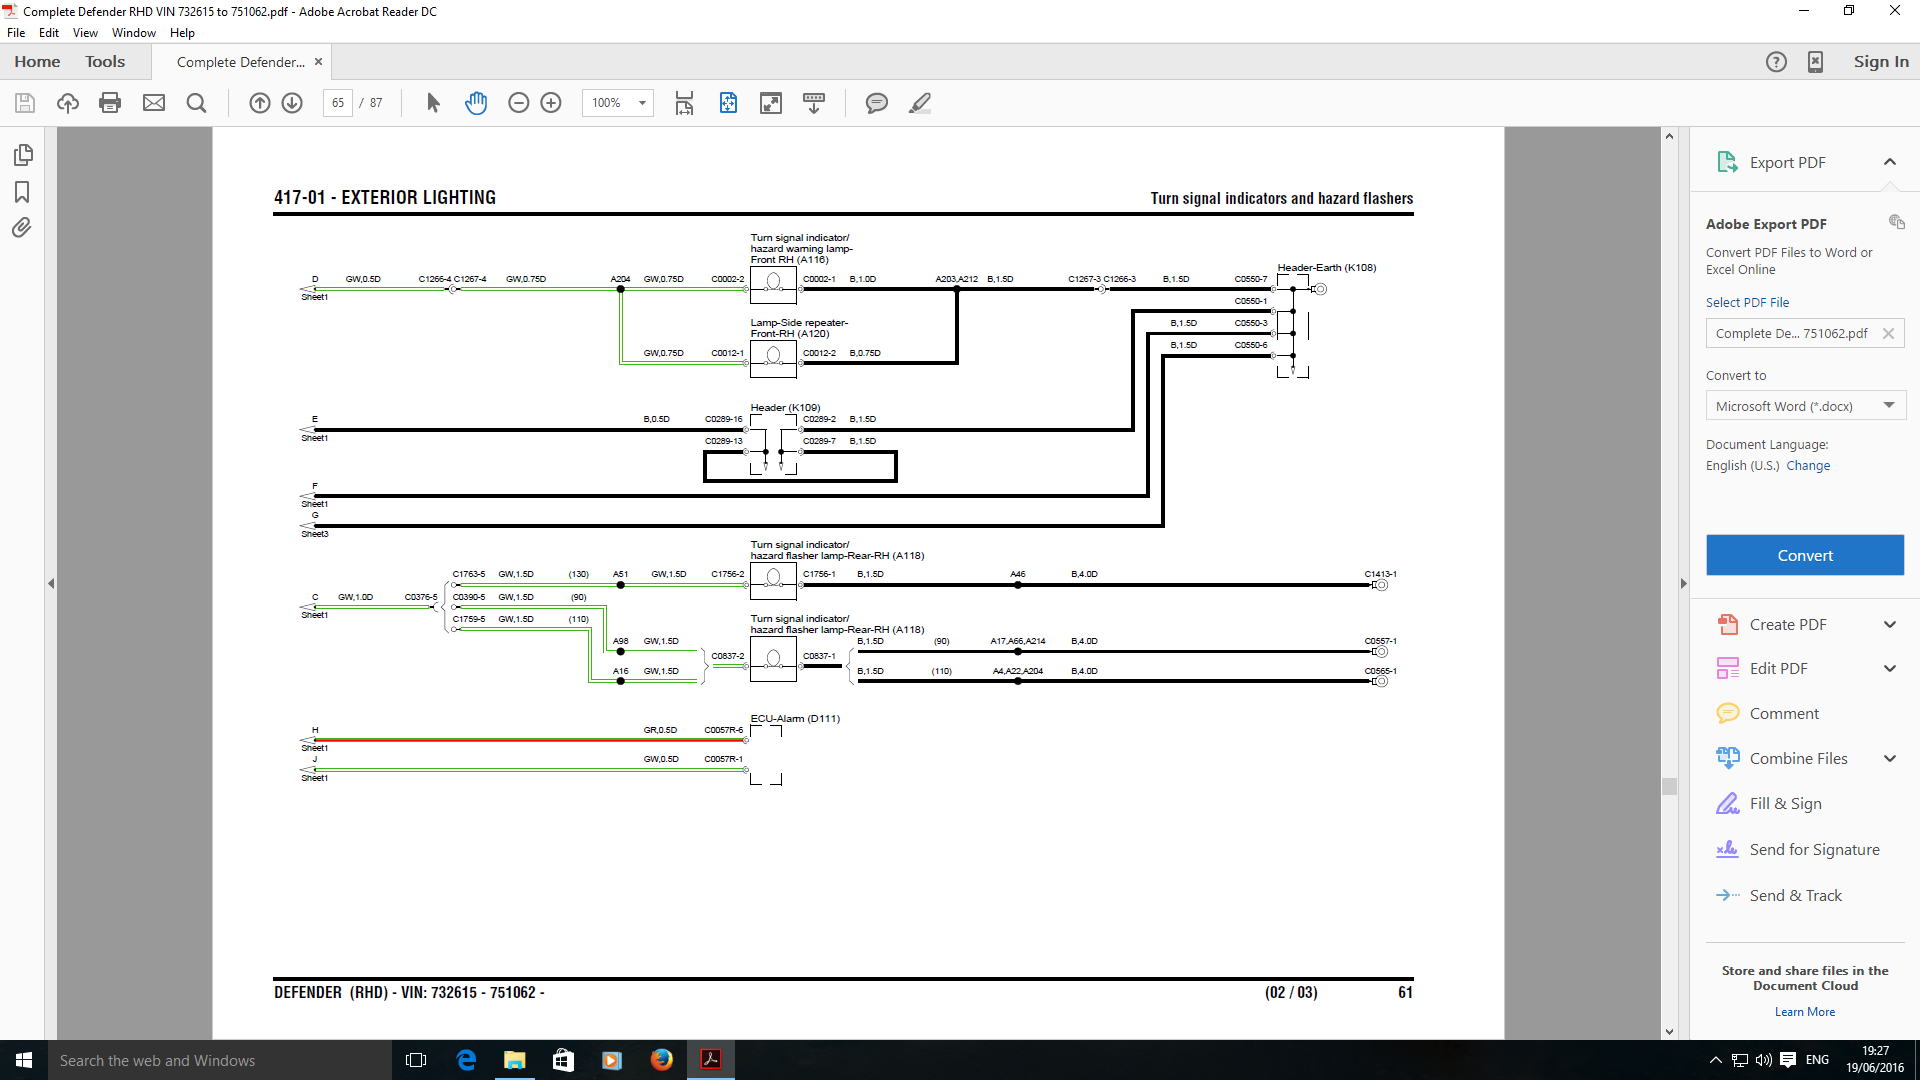Open the View menu
Image resolution: width=1920 pixels, height=1080 pixels.
(x=85, y=33)
